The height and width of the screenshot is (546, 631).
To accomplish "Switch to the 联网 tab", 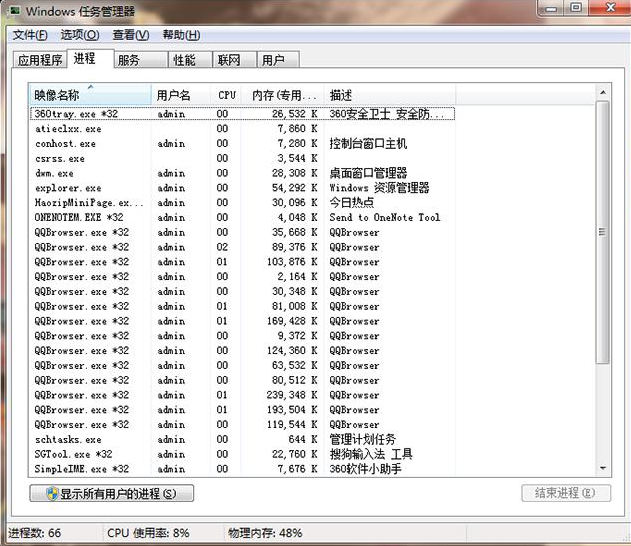I will 229,60.
